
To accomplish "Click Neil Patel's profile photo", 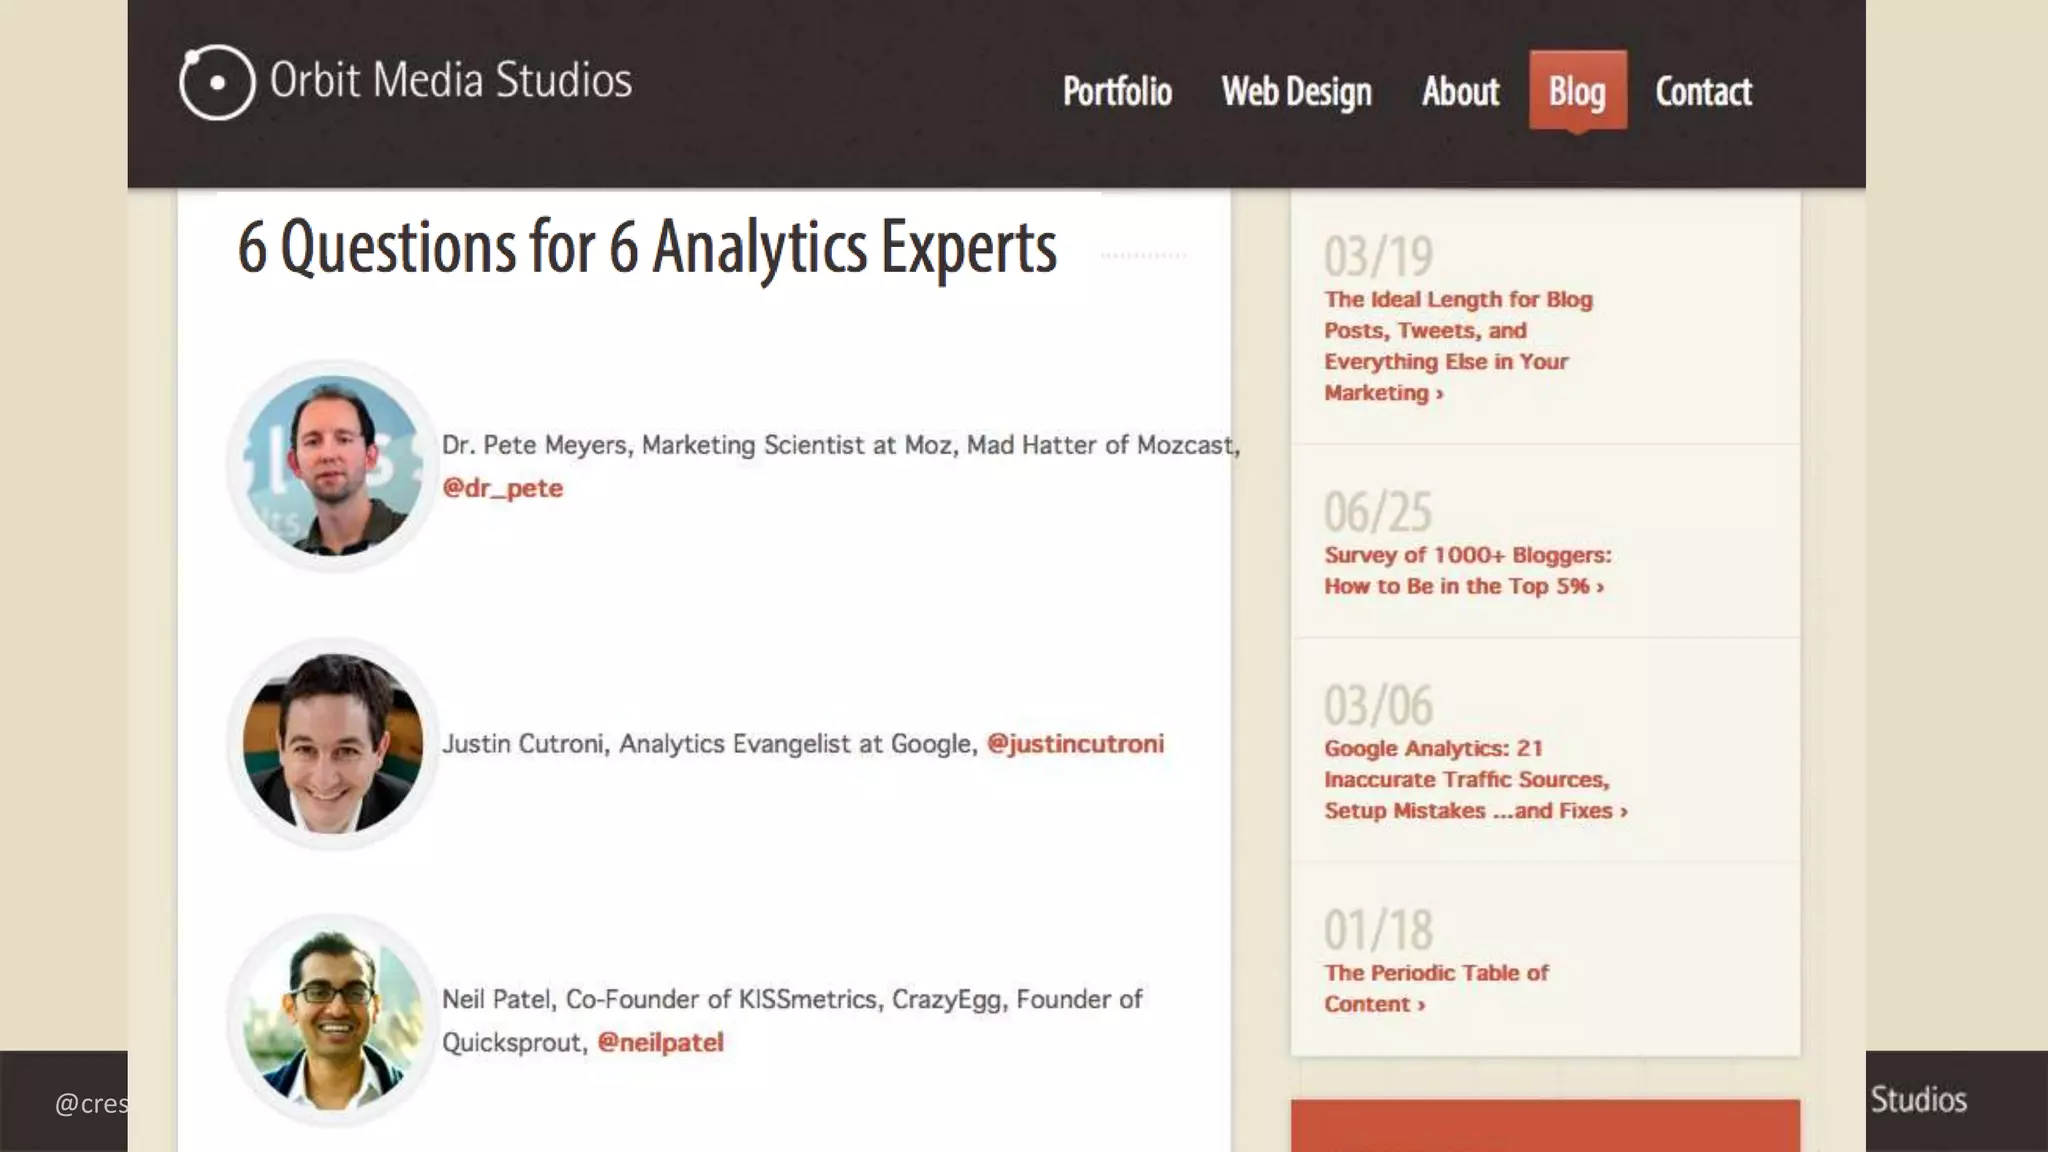I will 333,1020.
